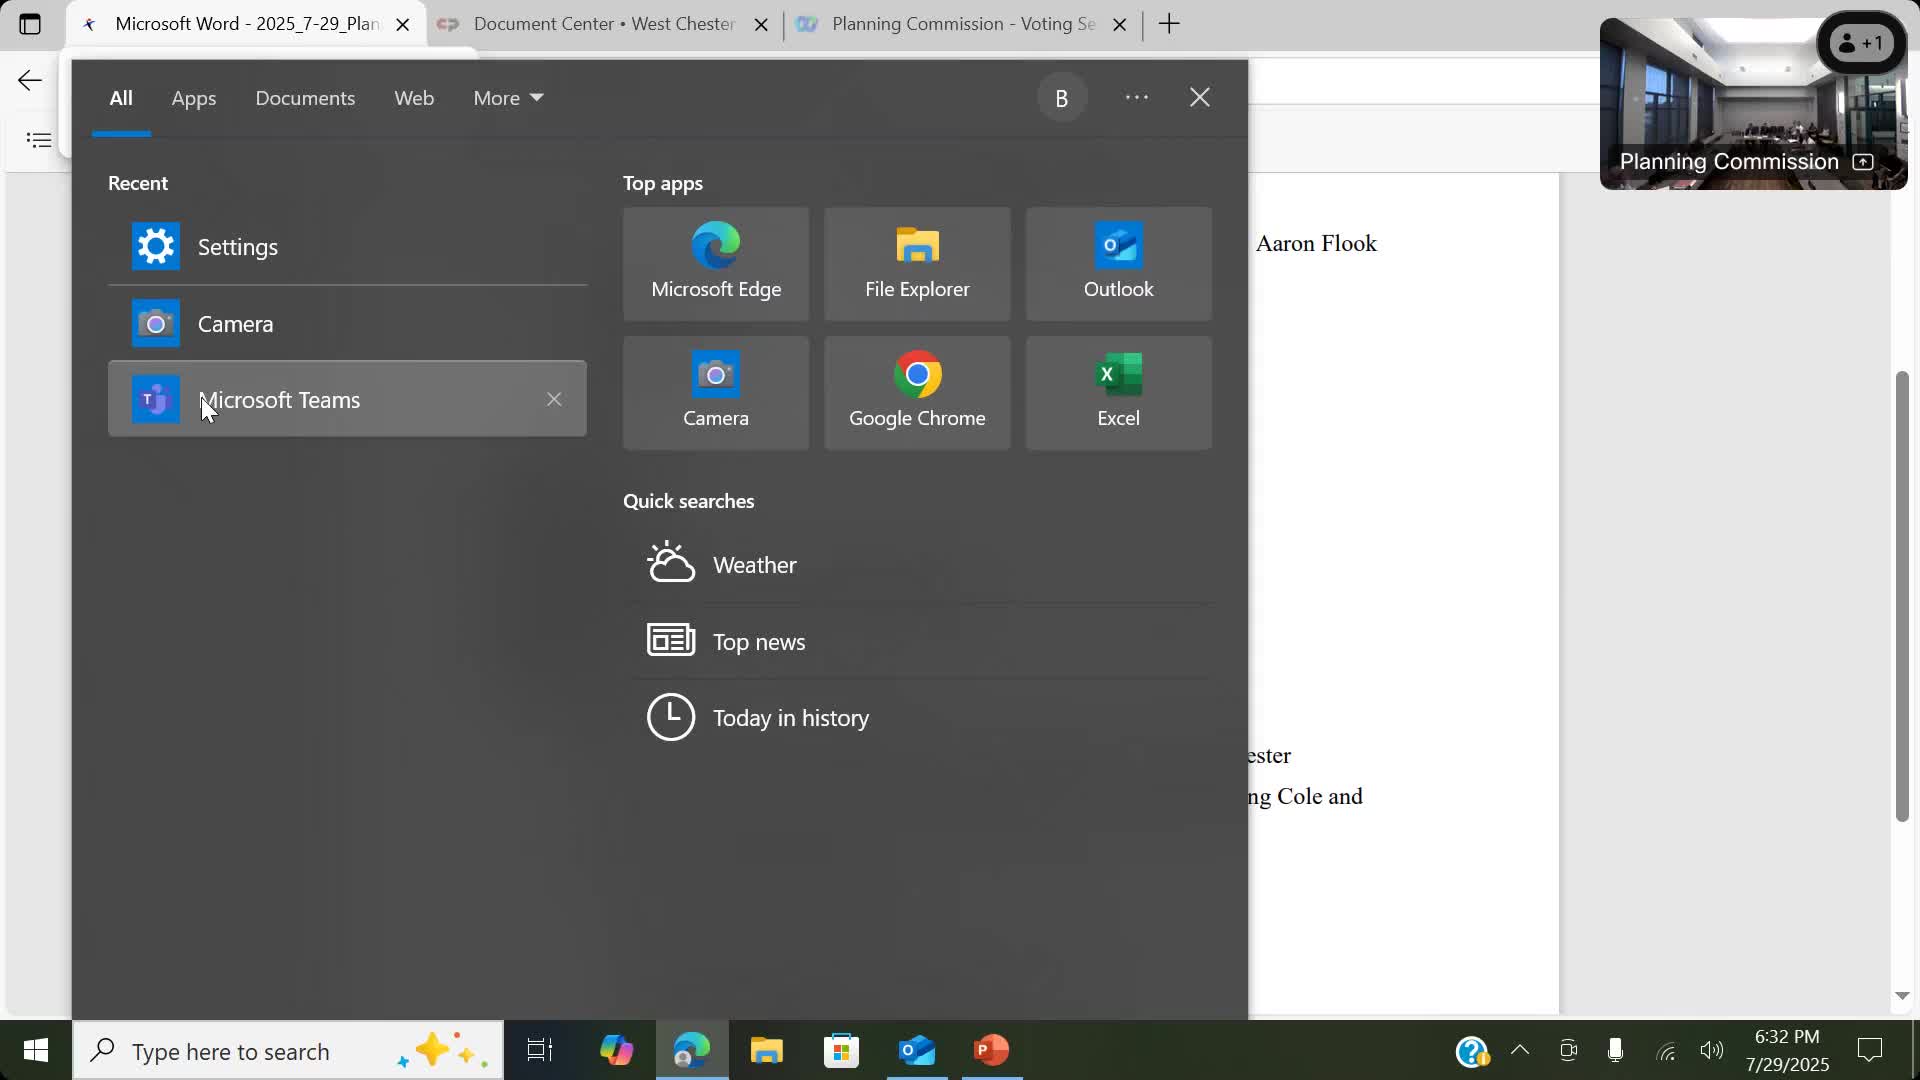Screen dimensions: 1920x1080
Task: Open Camera tile in Top apps
Action: 716,393
